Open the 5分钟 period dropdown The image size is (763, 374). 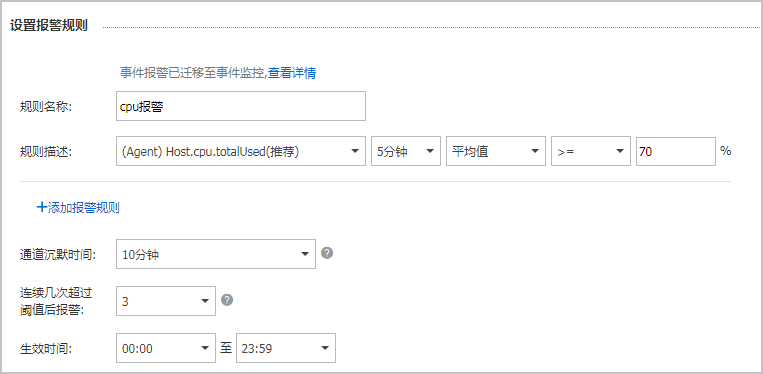[x=406, y=151]
